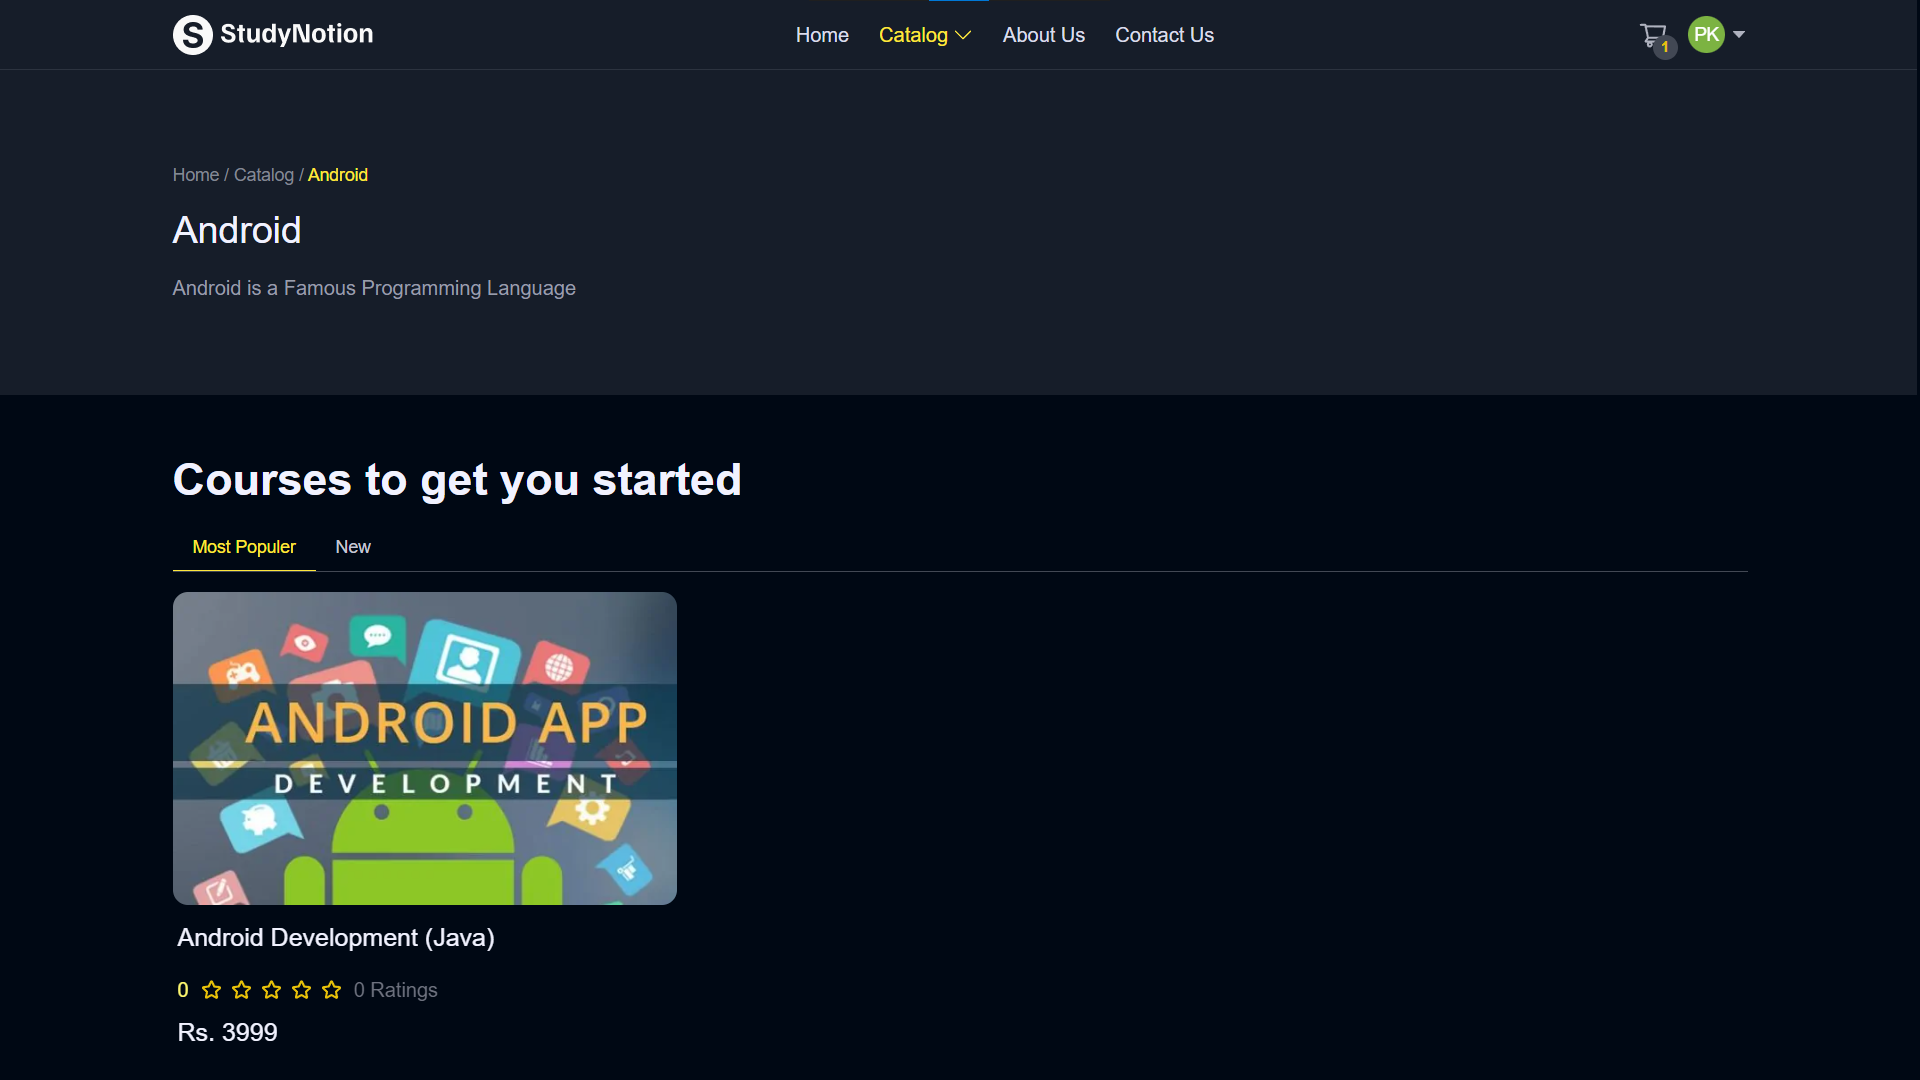The height and width of the screenshot is (1080, 1920).
Task: Open the About Us page
Action: point(1044,35)
